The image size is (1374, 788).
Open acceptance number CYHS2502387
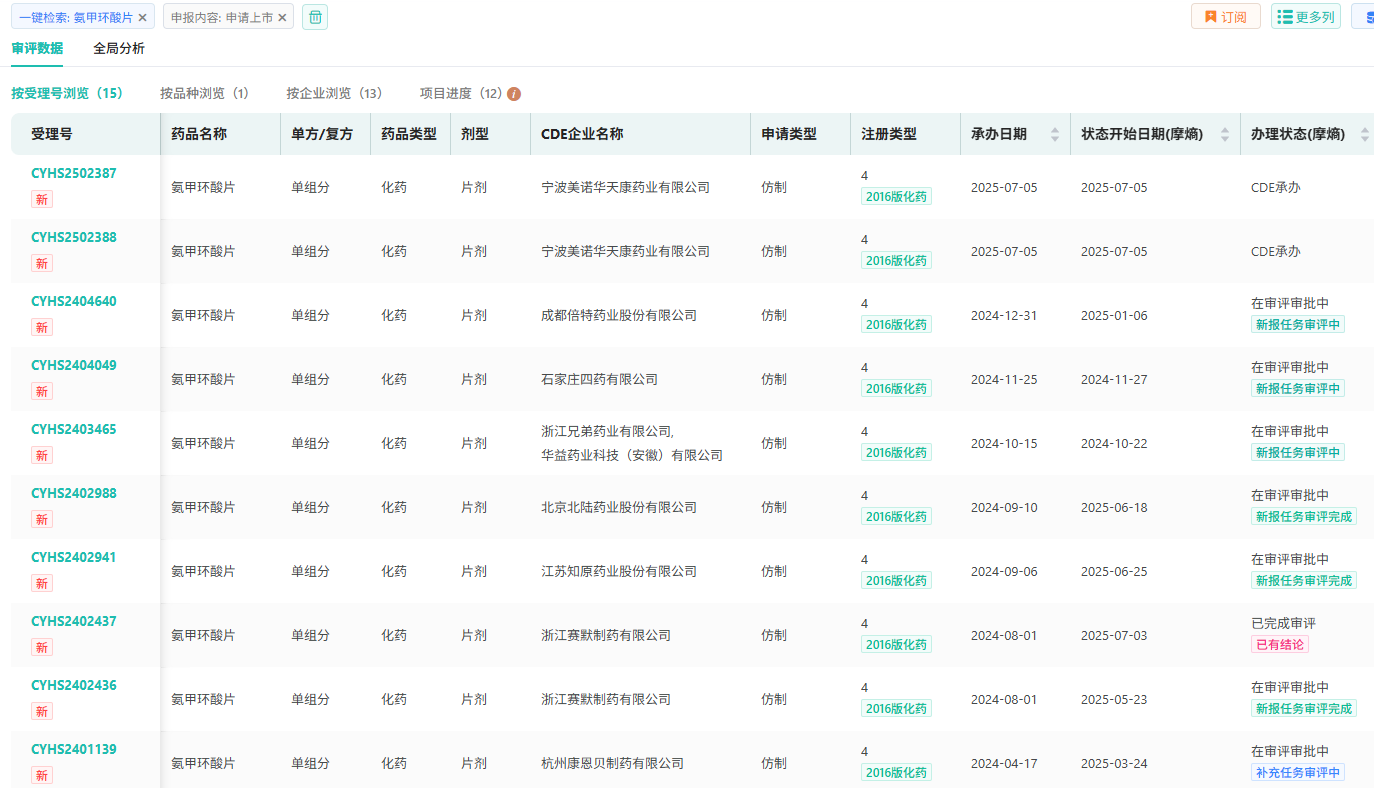[x=74, y=173]
